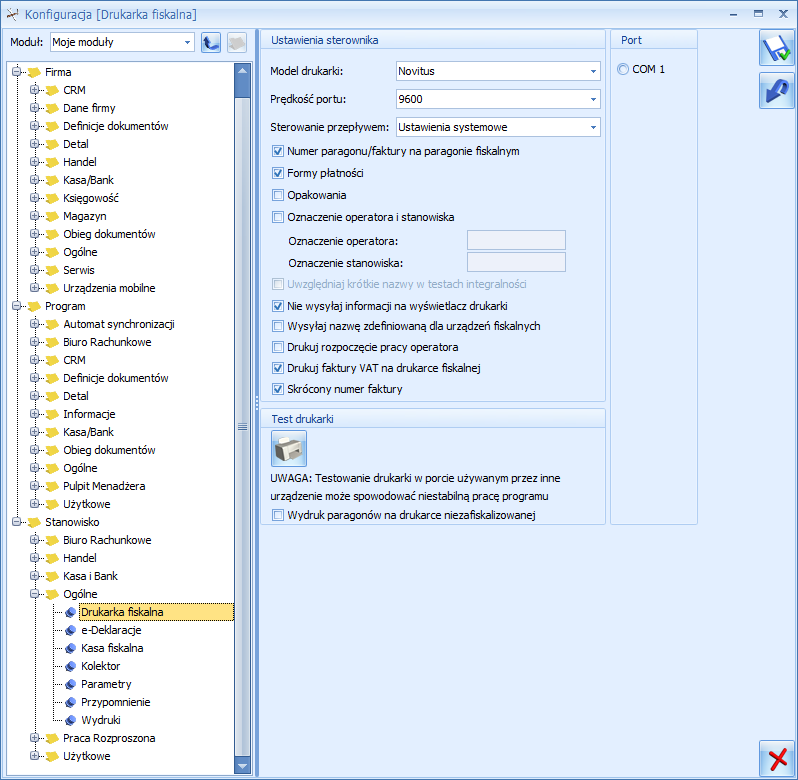Click the Urządzenia mobilne folder icon
The width and height of the screenshot is (798, 780).
pyautogui.click(x=52, y=288)
